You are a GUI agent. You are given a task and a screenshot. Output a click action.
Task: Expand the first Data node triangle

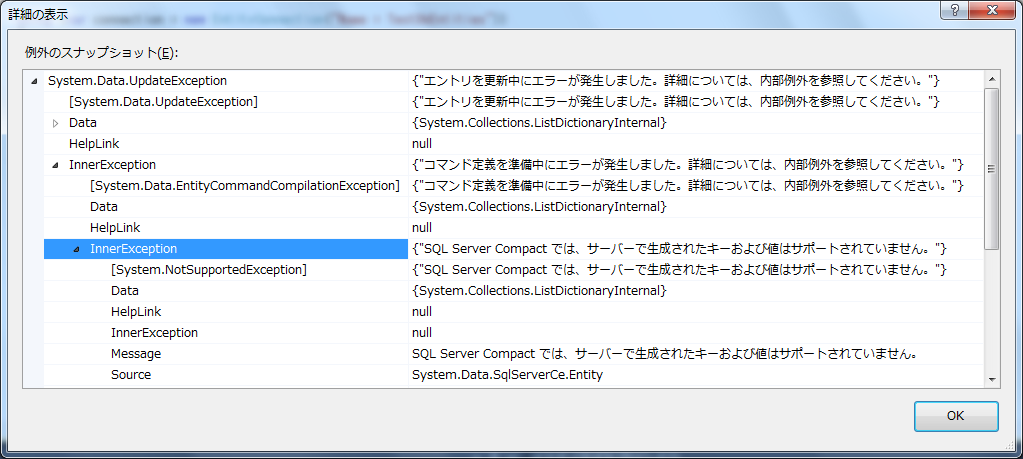coord(55,123)
